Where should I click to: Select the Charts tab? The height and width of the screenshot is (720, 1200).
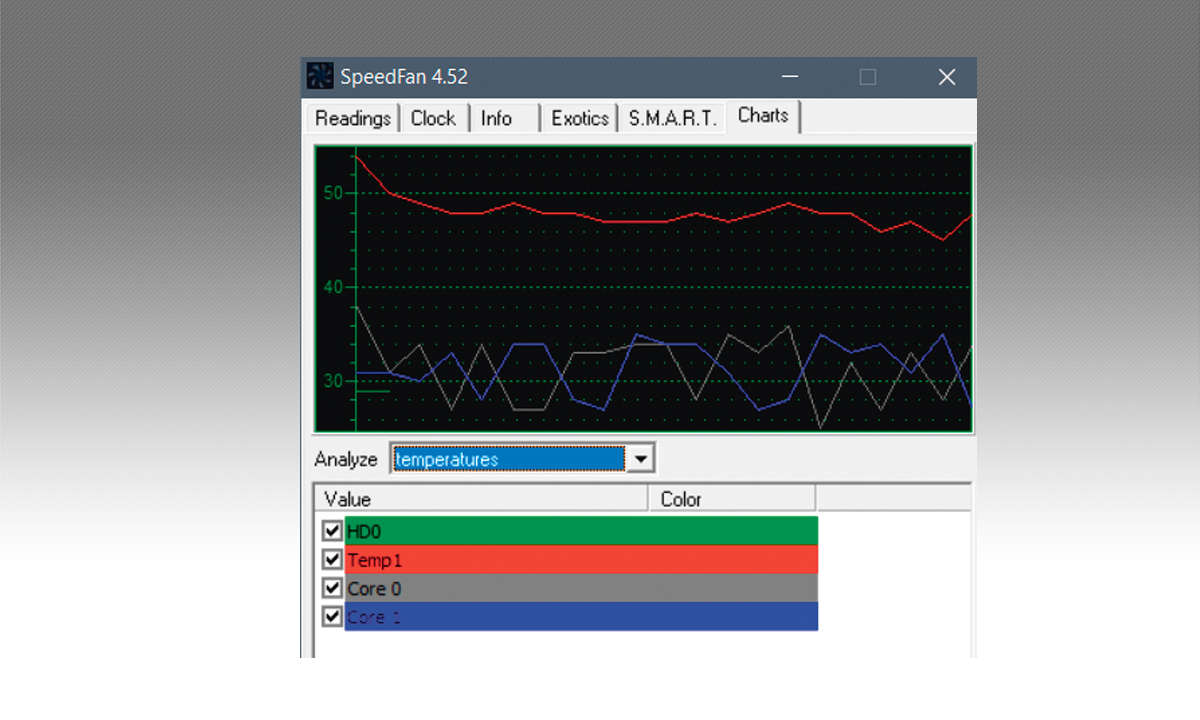click(763, 115)
